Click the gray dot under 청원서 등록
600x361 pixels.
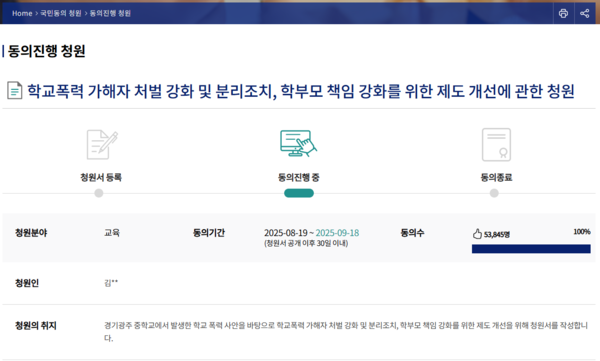coord(99,193)
